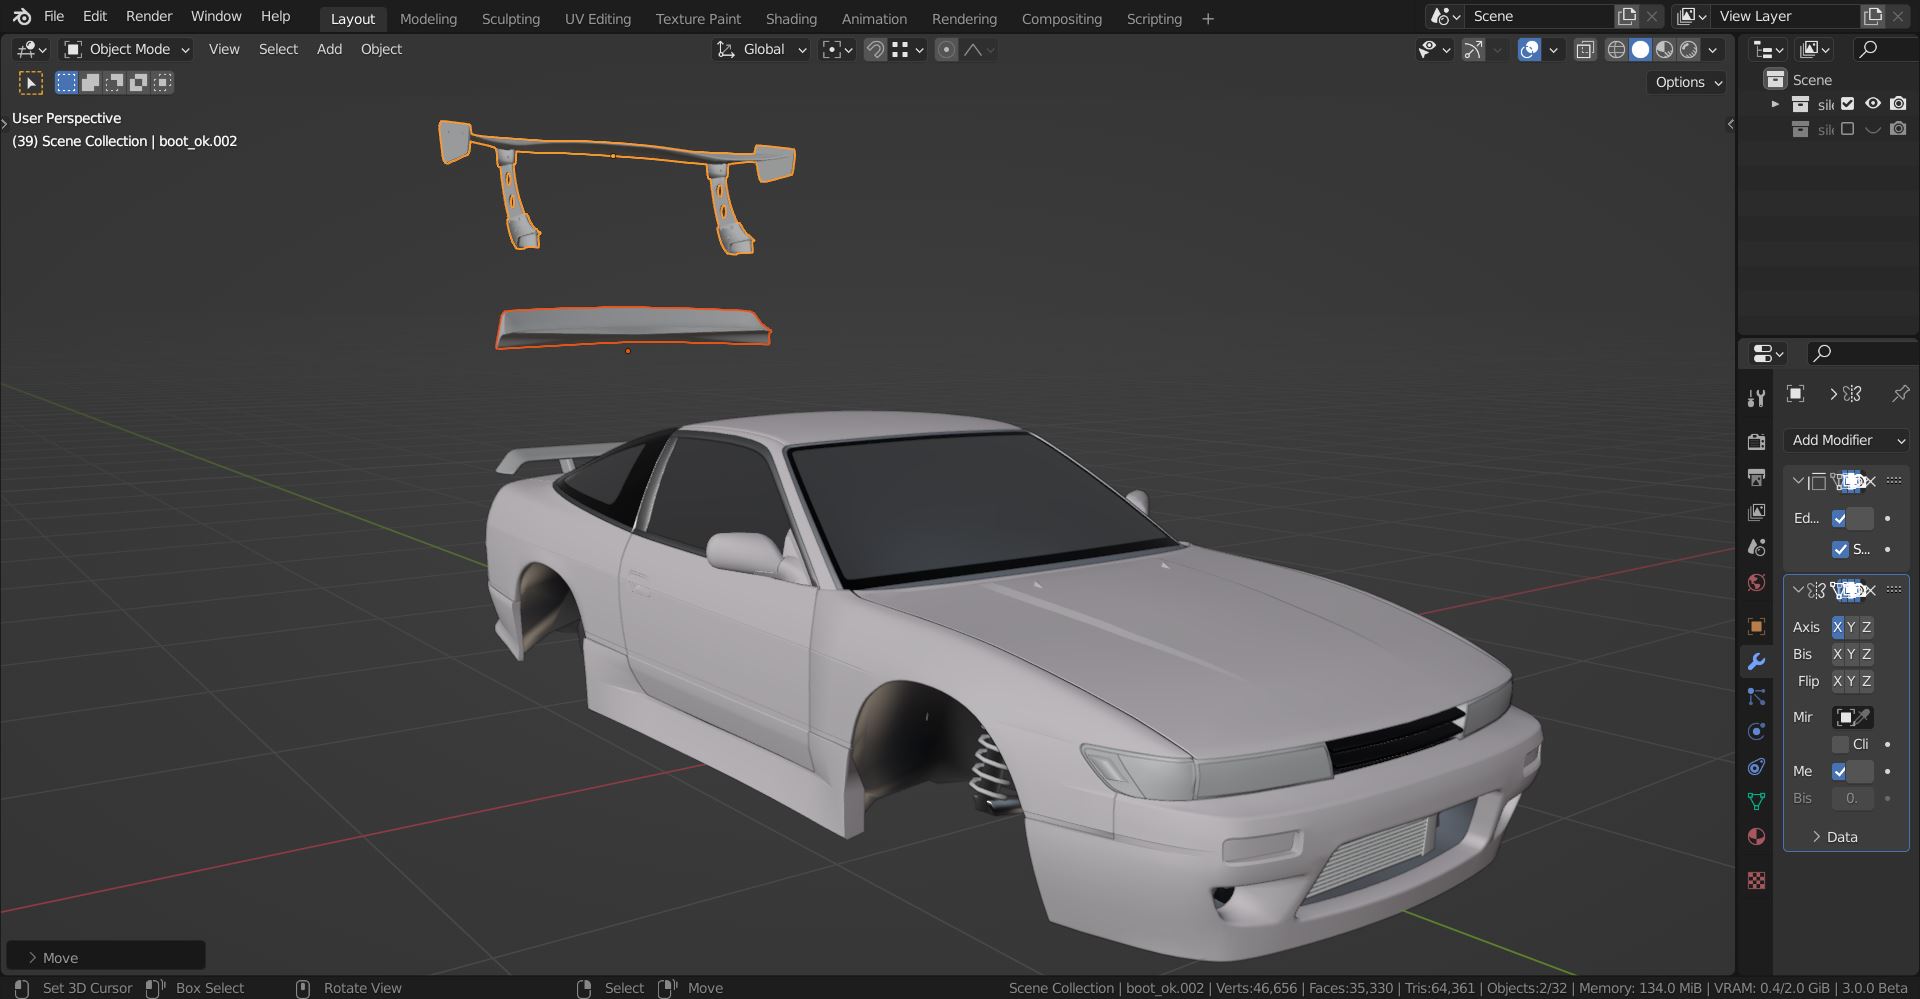
Task: Switch to the Sculpting workspace tab
Action: pos(511,19)
